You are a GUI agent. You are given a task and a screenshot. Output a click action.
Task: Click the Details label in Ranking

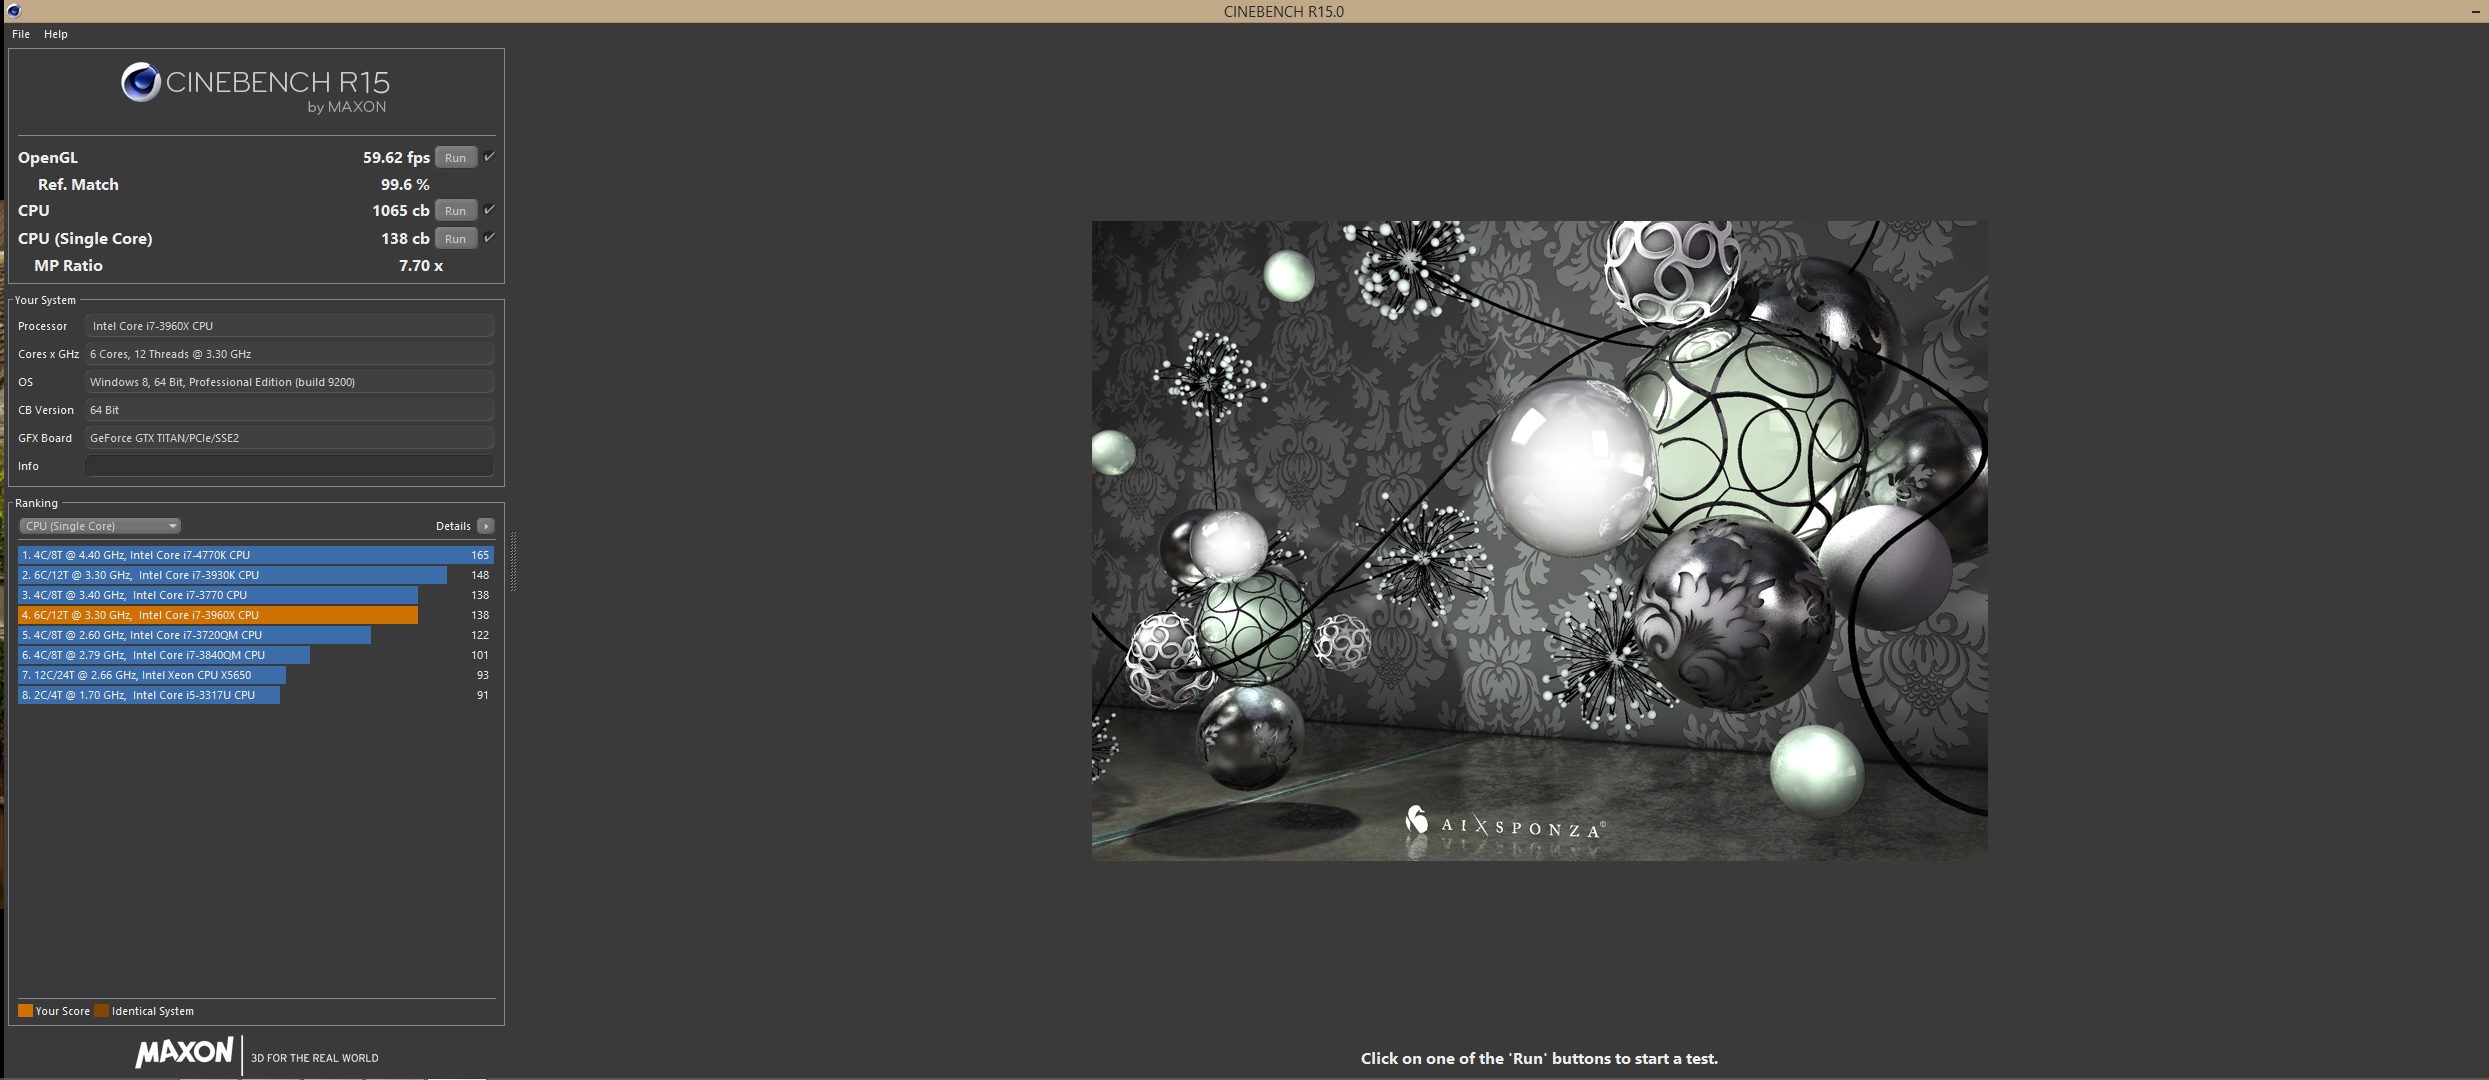coord(453,526)
